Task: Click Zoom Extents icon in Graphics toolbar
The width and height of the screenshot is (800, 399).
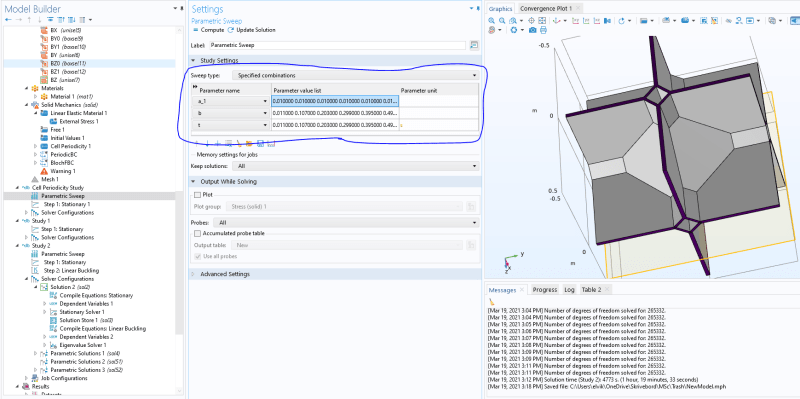Action: coord(542,20)
